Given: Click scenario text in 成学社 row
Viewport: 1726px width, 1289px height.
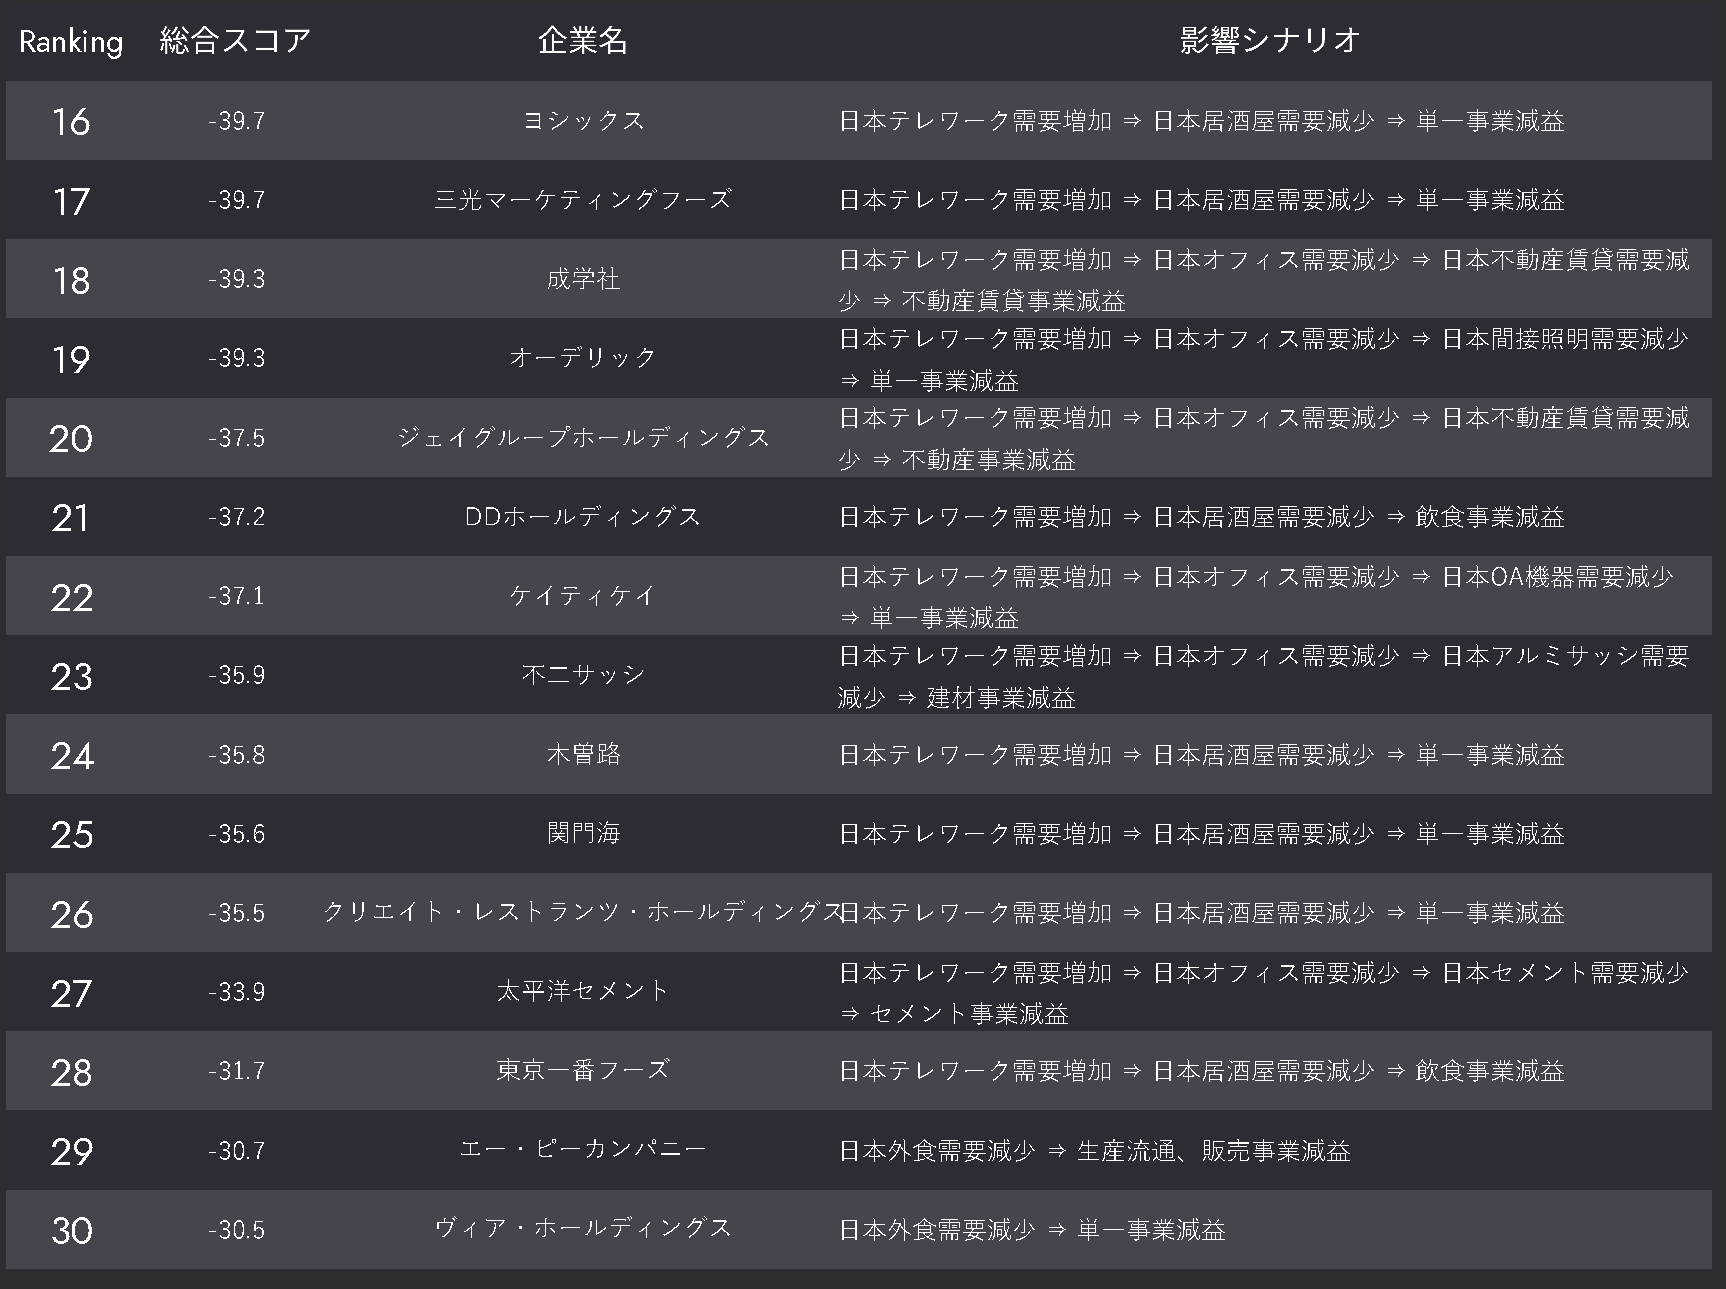Looking at the screenshot, I should 1264,280.
